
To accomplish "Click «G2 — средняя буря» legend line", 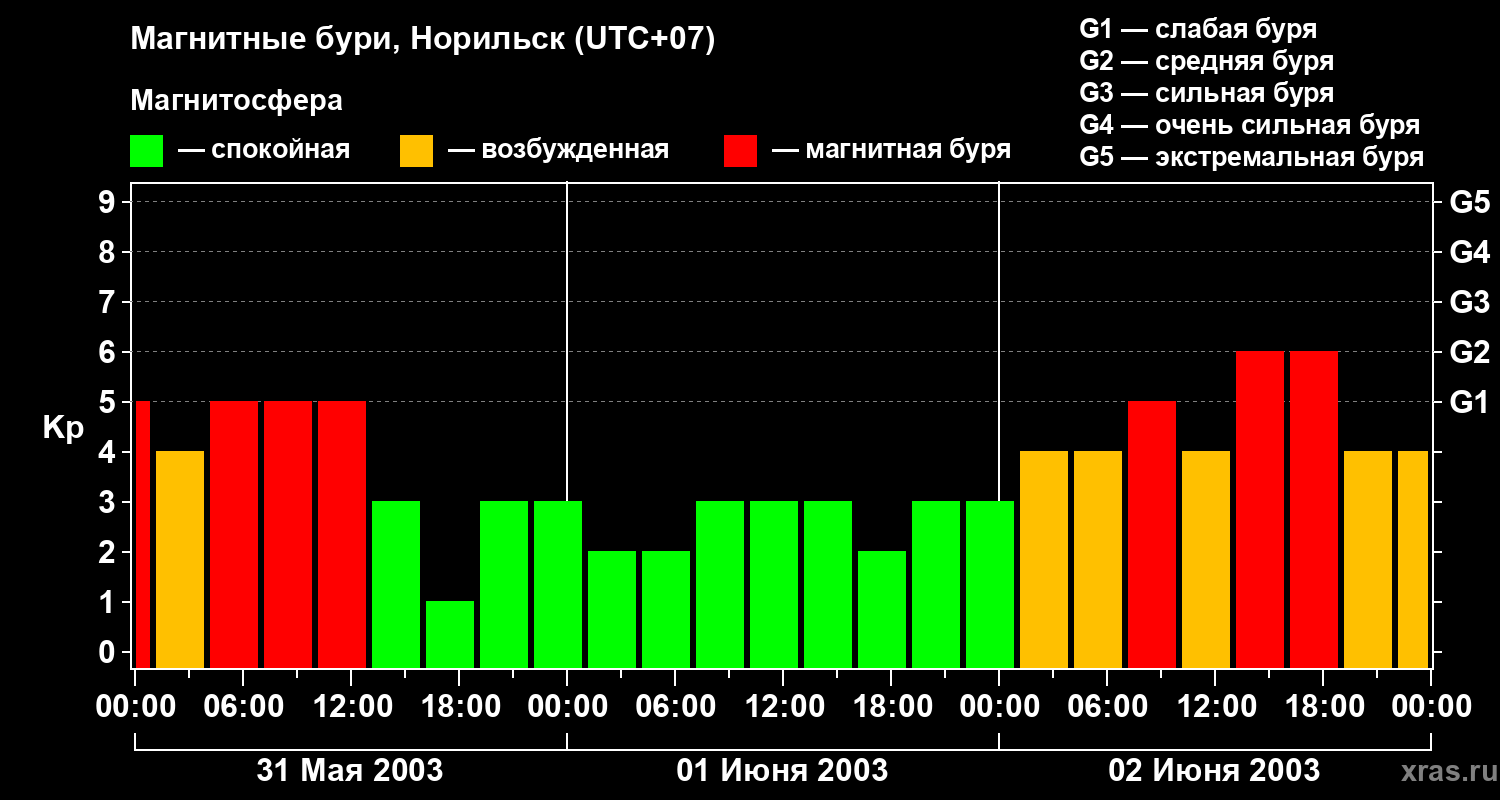I will pos(1206,61).
